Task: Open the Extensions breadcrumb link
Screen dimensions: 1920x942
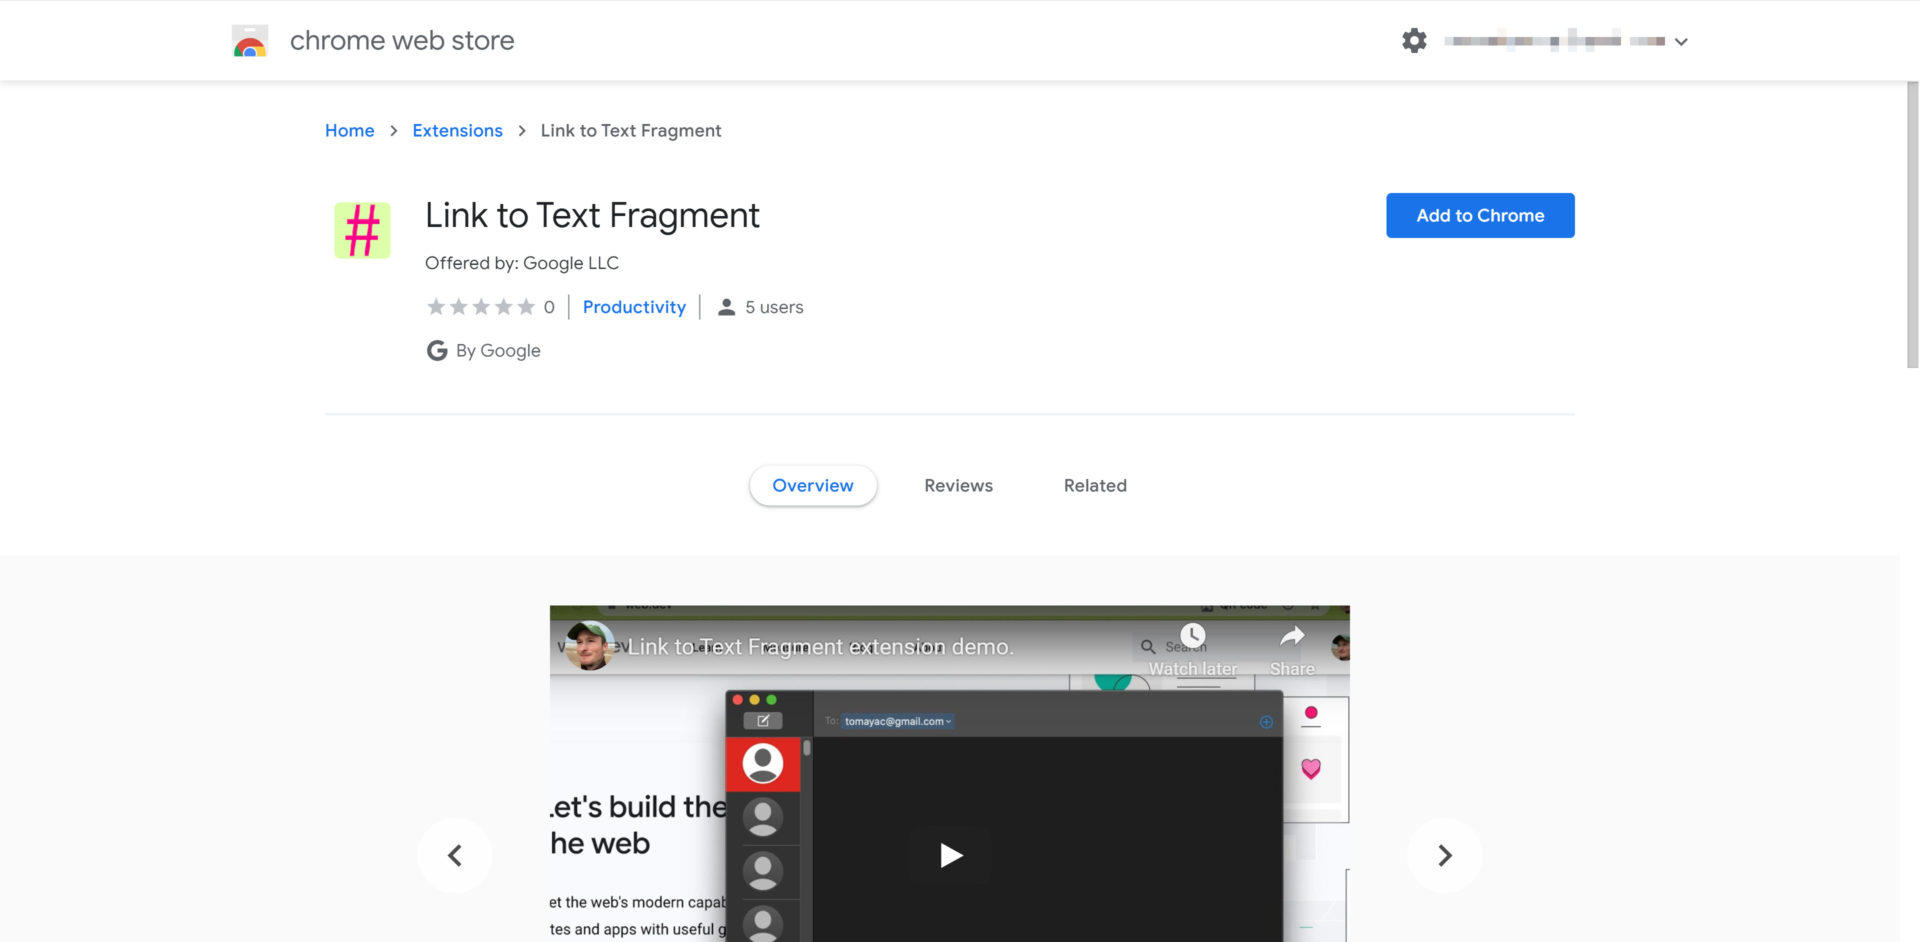Action: click(457, 131)
